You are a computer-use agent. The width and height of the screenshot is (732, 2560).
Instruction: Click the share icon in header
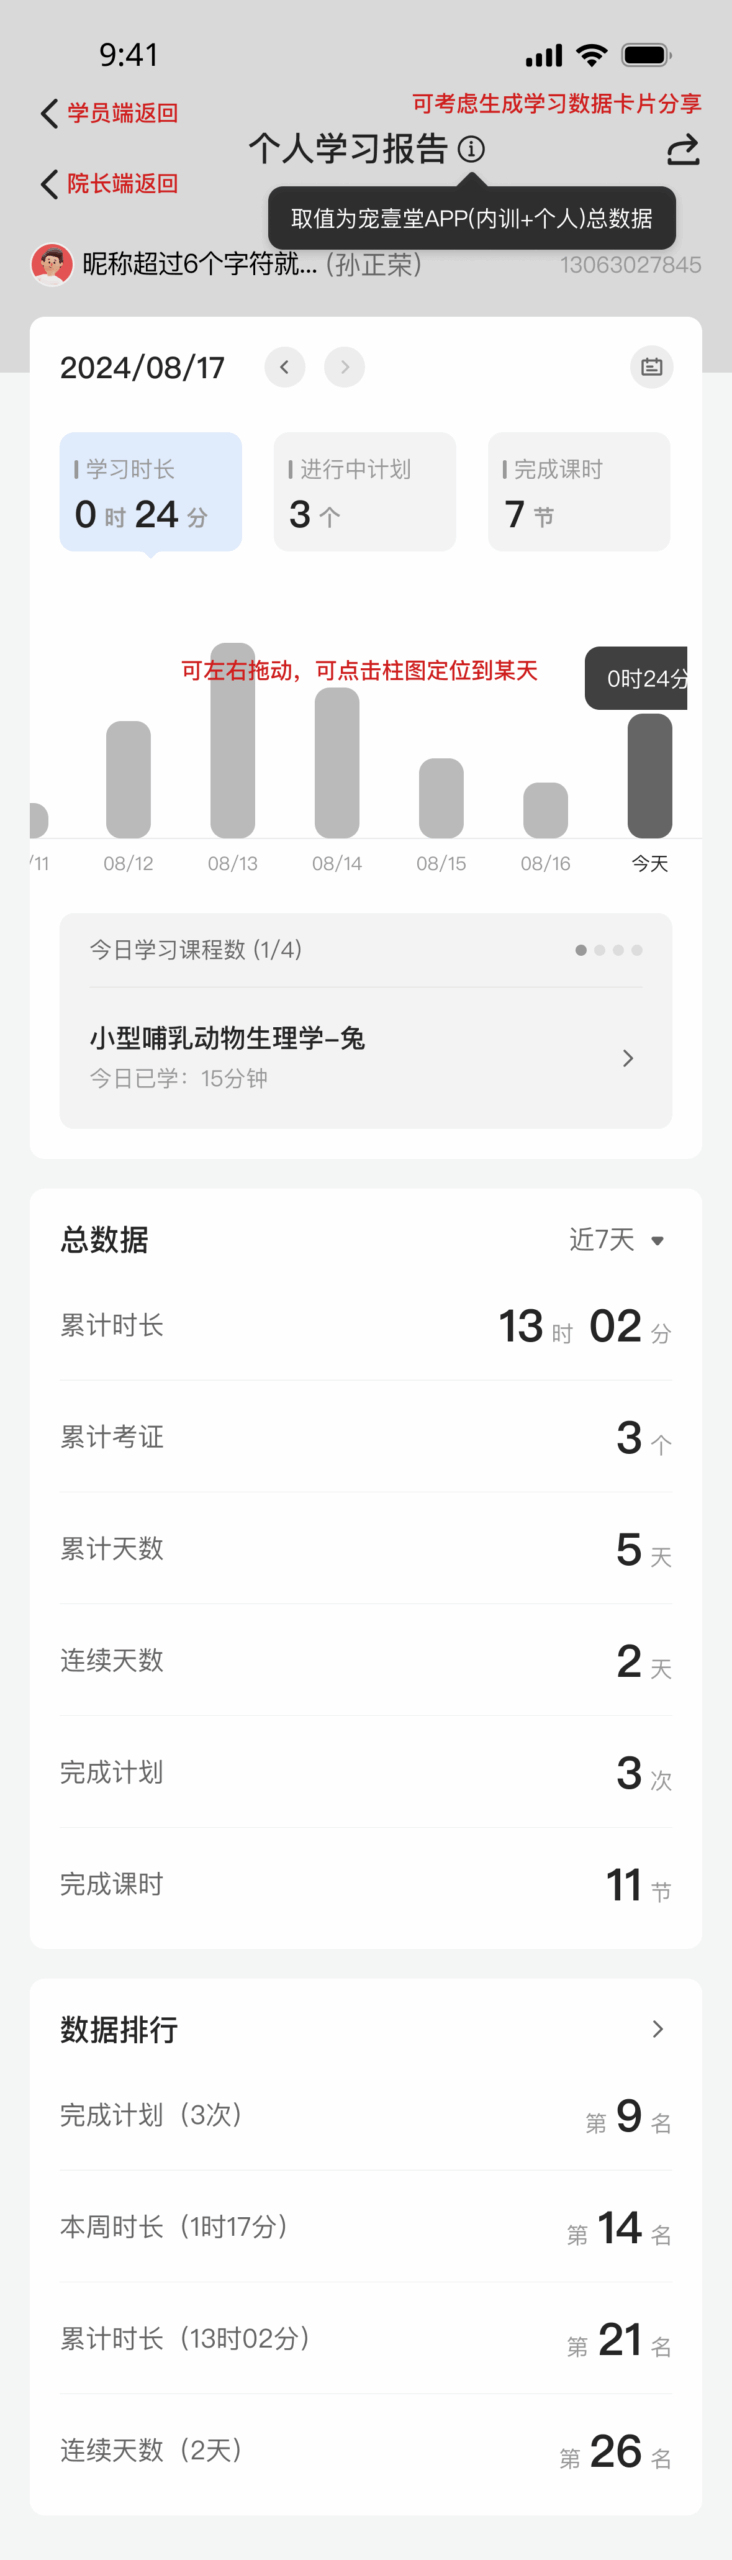pos(683,150)
